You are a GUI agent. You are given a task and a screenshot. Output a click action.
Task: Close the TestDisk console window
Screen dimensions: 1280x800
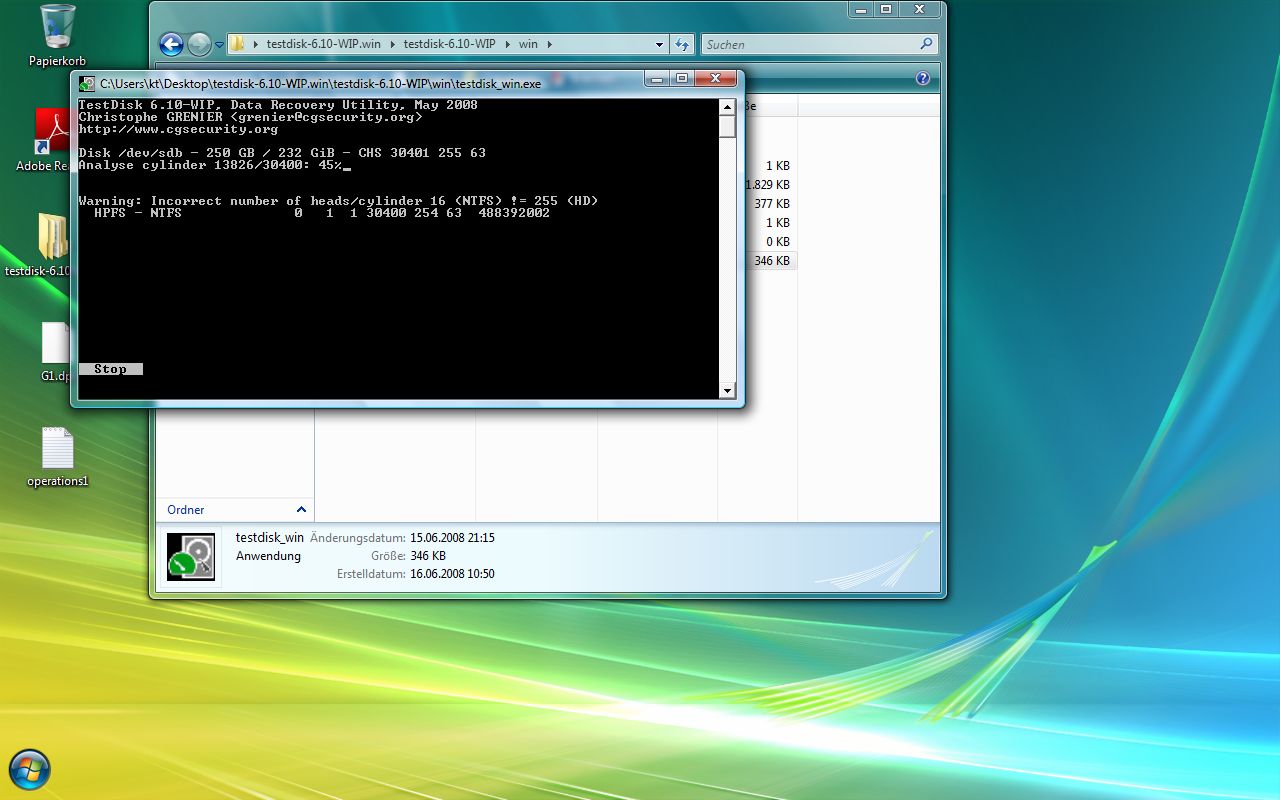click(x=716, y=79)
